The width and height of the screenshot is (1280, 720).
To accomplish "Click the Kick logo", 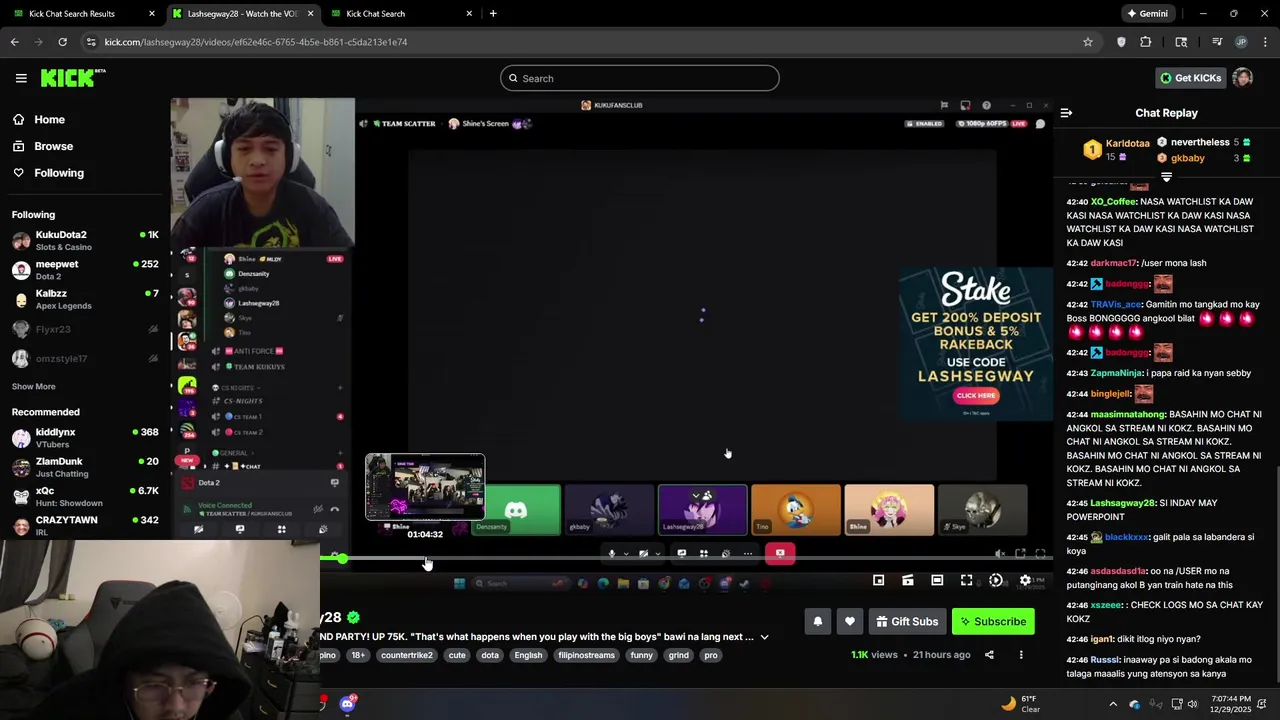I will pos(73,78).
